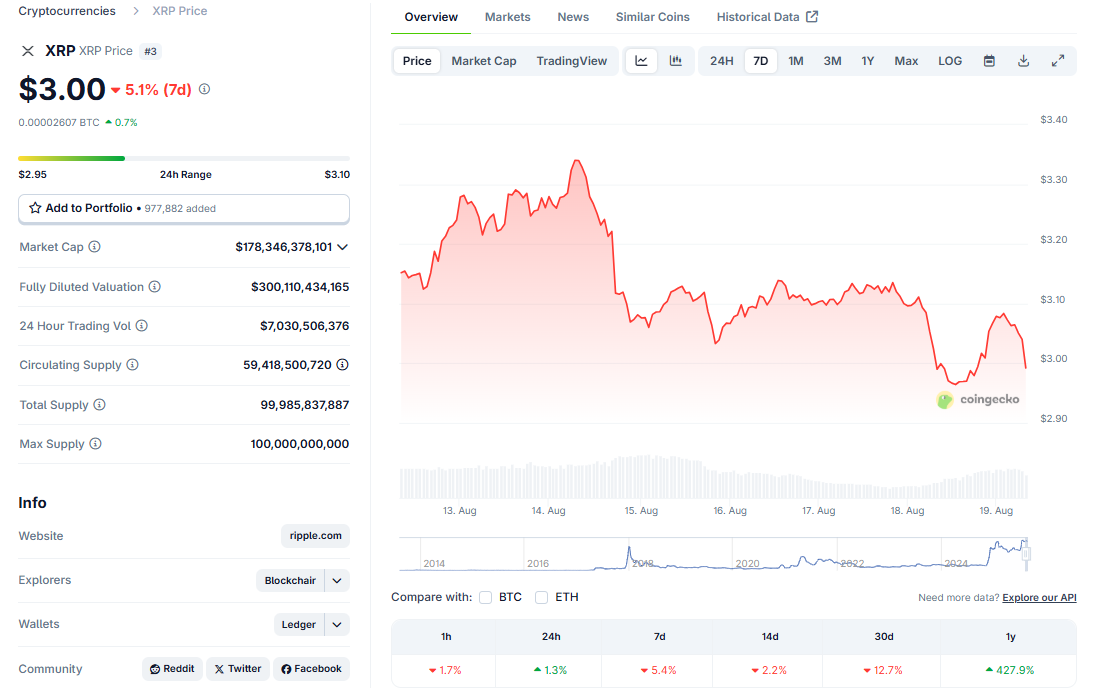Screen dimensions: 1098x688
Task: Expand chart to fullscreen
Action: tap(1058, 61)
